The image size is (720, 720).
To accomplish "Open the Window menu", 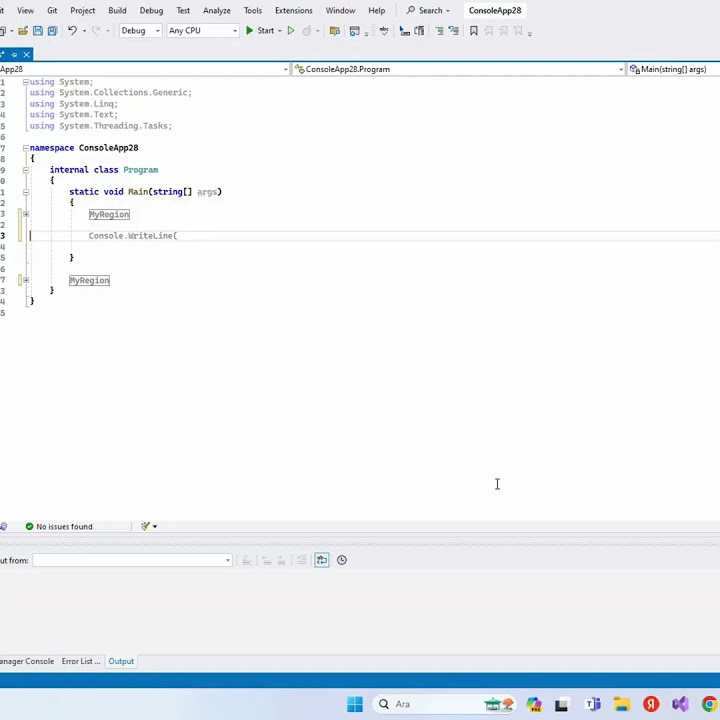I will 340,10.
